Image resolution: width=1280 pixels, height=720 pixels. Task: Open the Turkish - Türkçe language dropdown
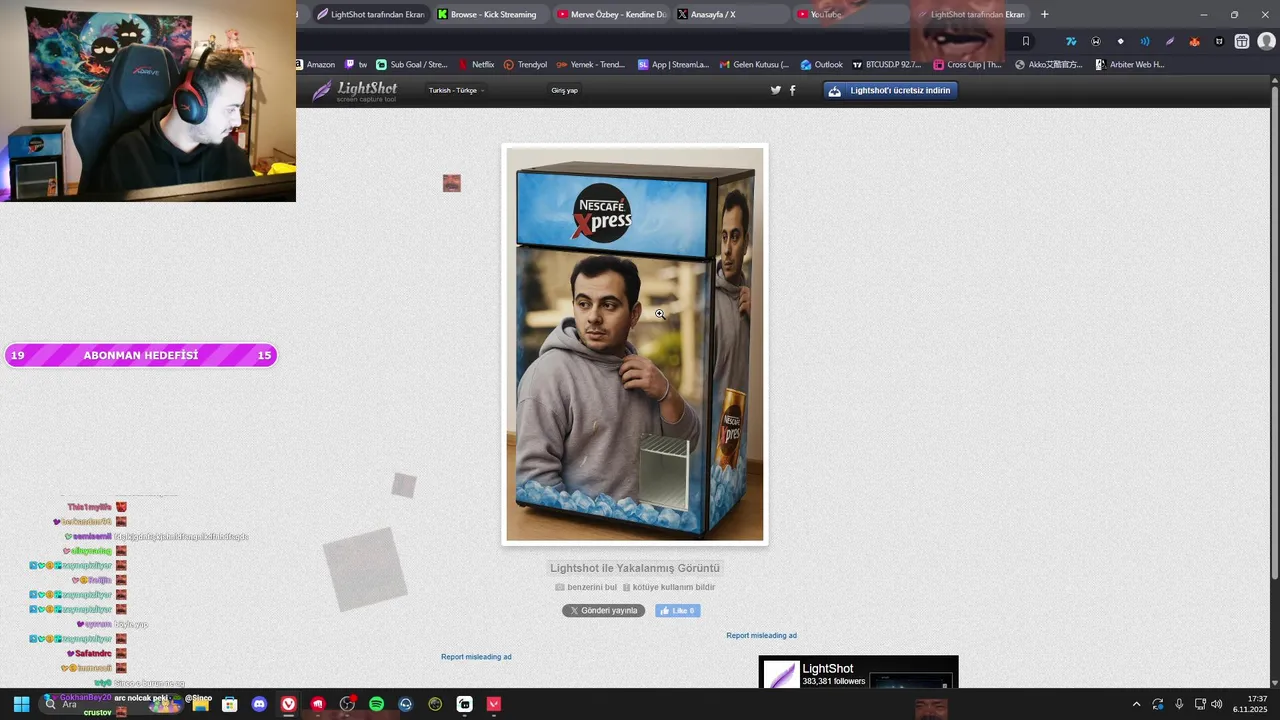[457, 90]
